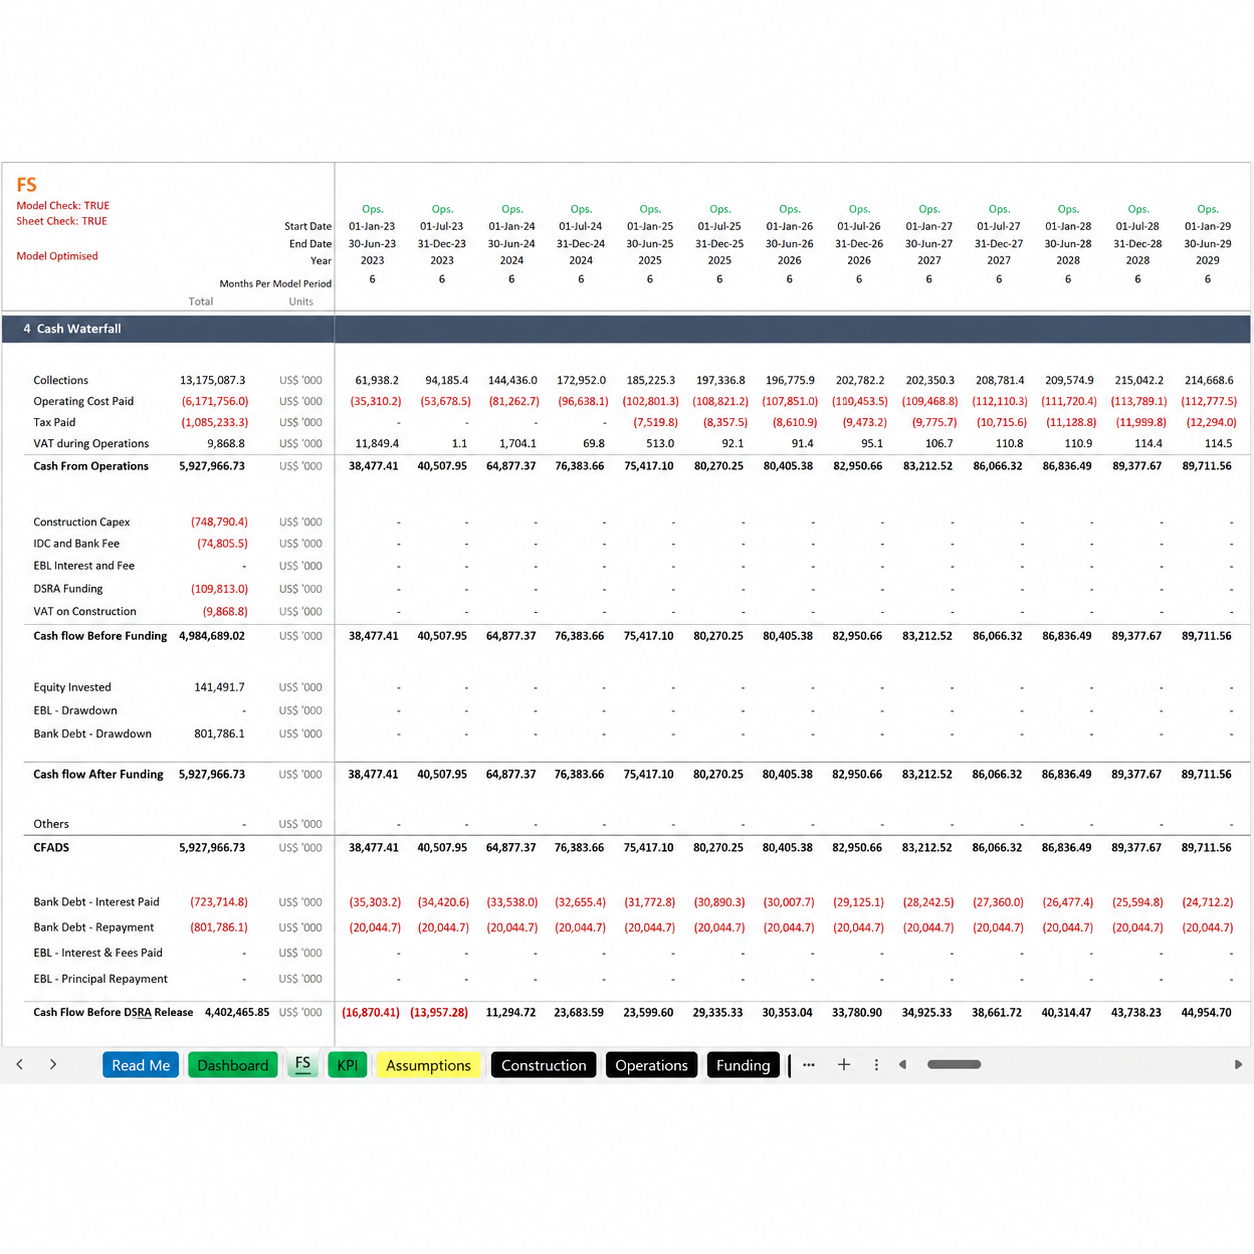Open the Read Me sheet tab

[x=141, y=1065]
